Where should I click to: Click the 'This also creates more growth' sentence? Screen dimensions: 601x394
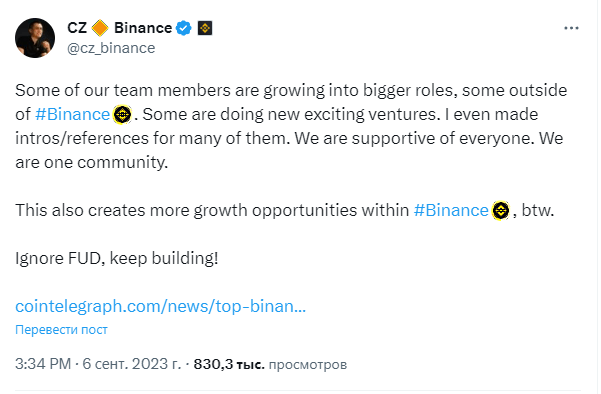pyautogui.click(x=284, y=210)
